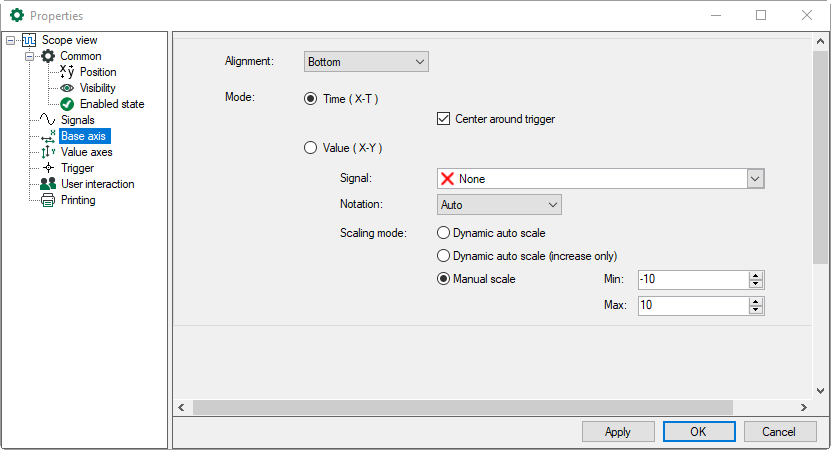The width and height of the screenshot is (831, 450).
Task: Expand the Notation Auto dropdown
Action: (x=500, y=205)
